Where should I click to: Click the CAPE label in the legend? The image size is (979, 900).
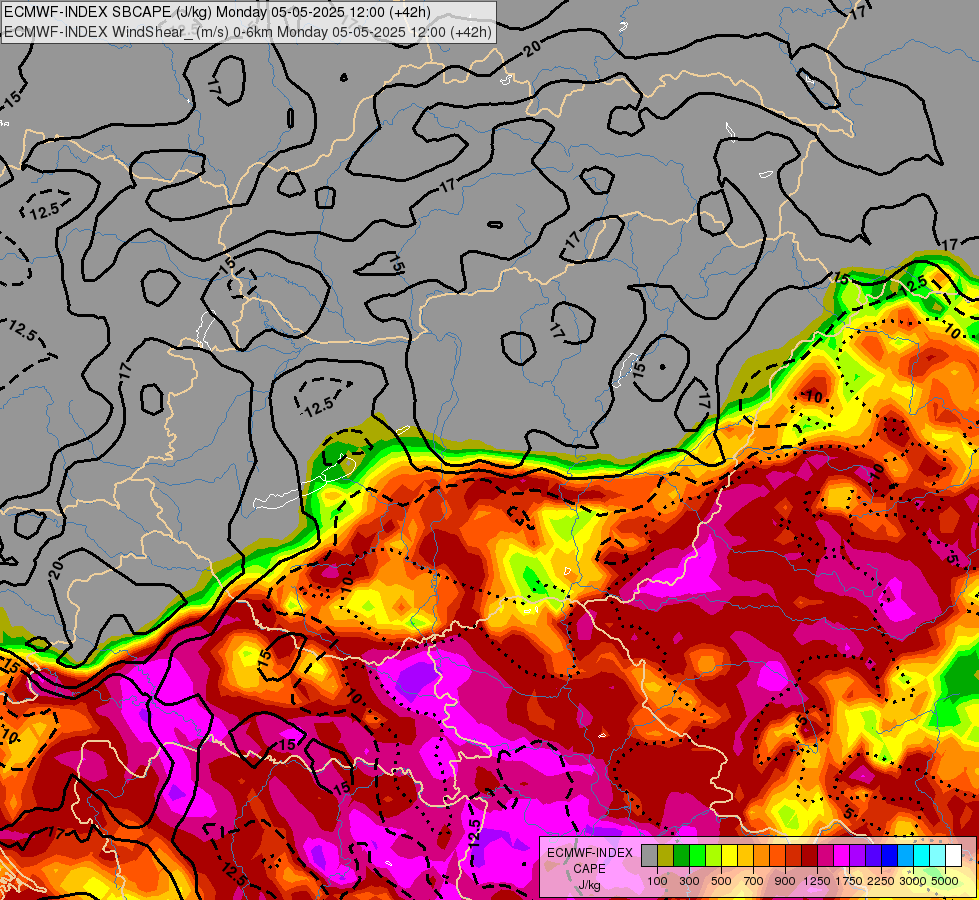pyautogui.click(x=589, y=869)
